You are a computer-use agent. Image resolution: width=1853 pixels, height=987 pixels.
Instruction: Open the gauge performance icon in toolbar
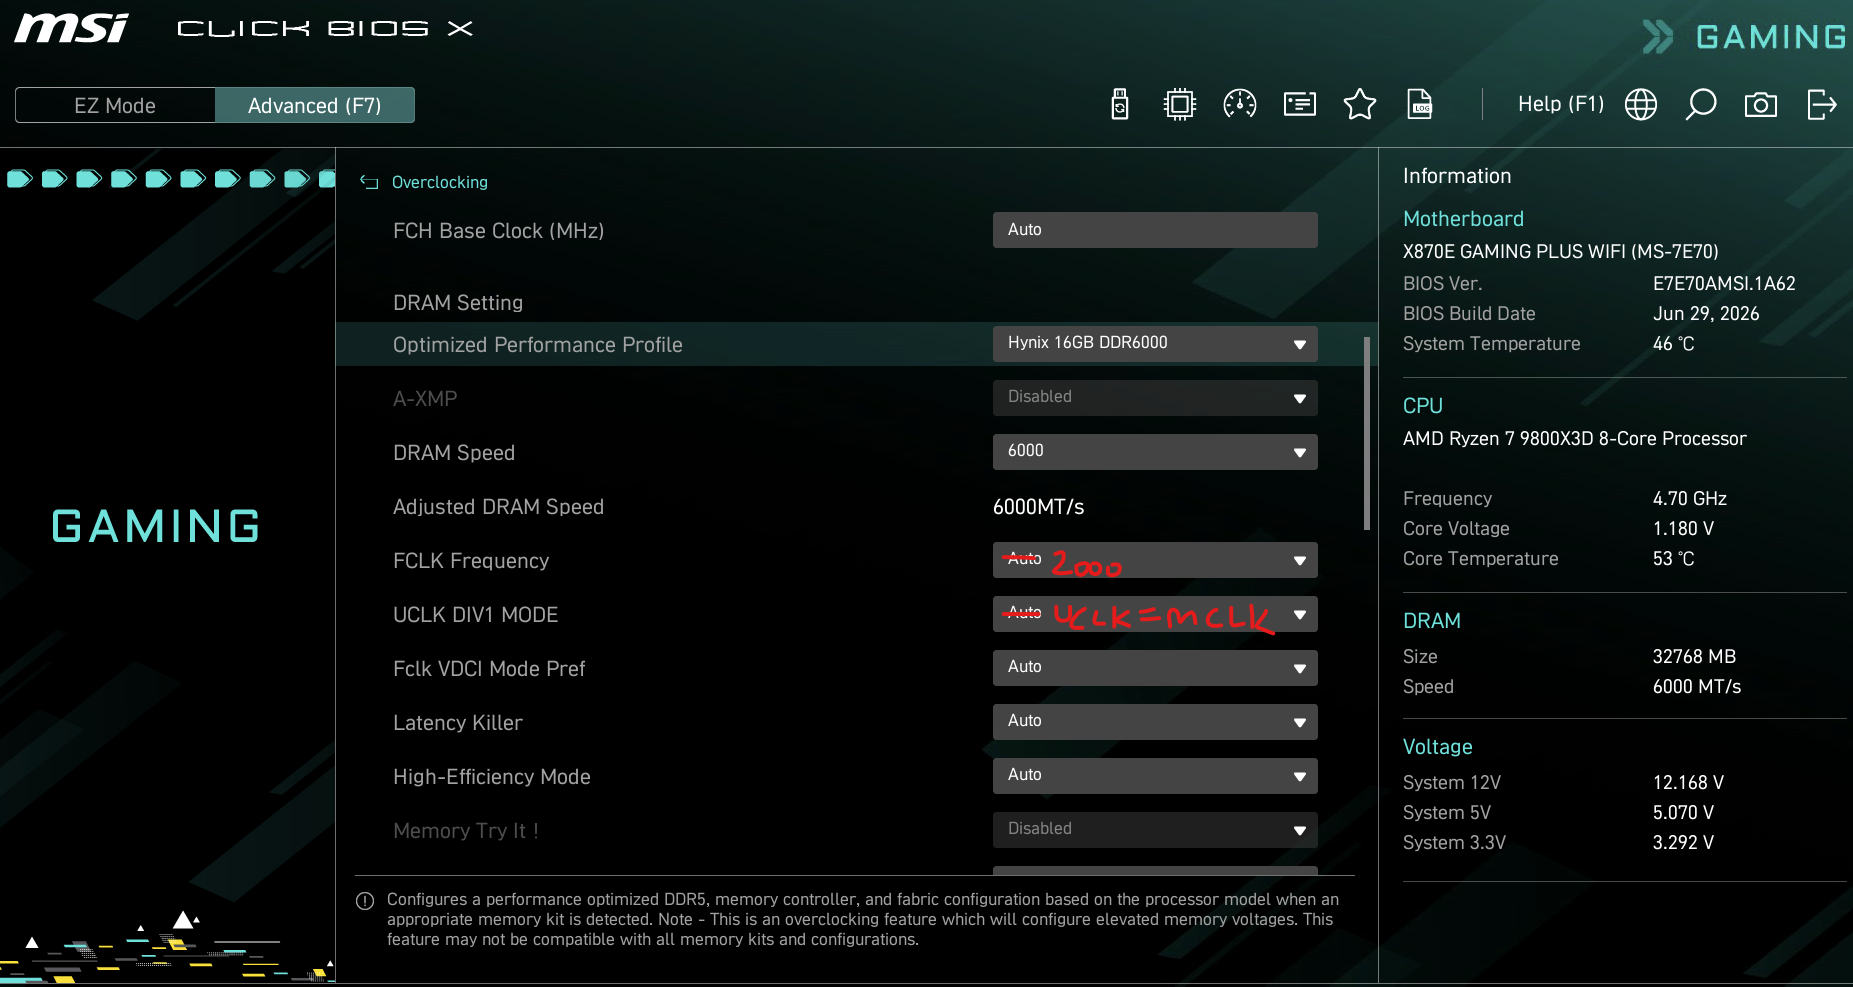(x=1240, y=104)
